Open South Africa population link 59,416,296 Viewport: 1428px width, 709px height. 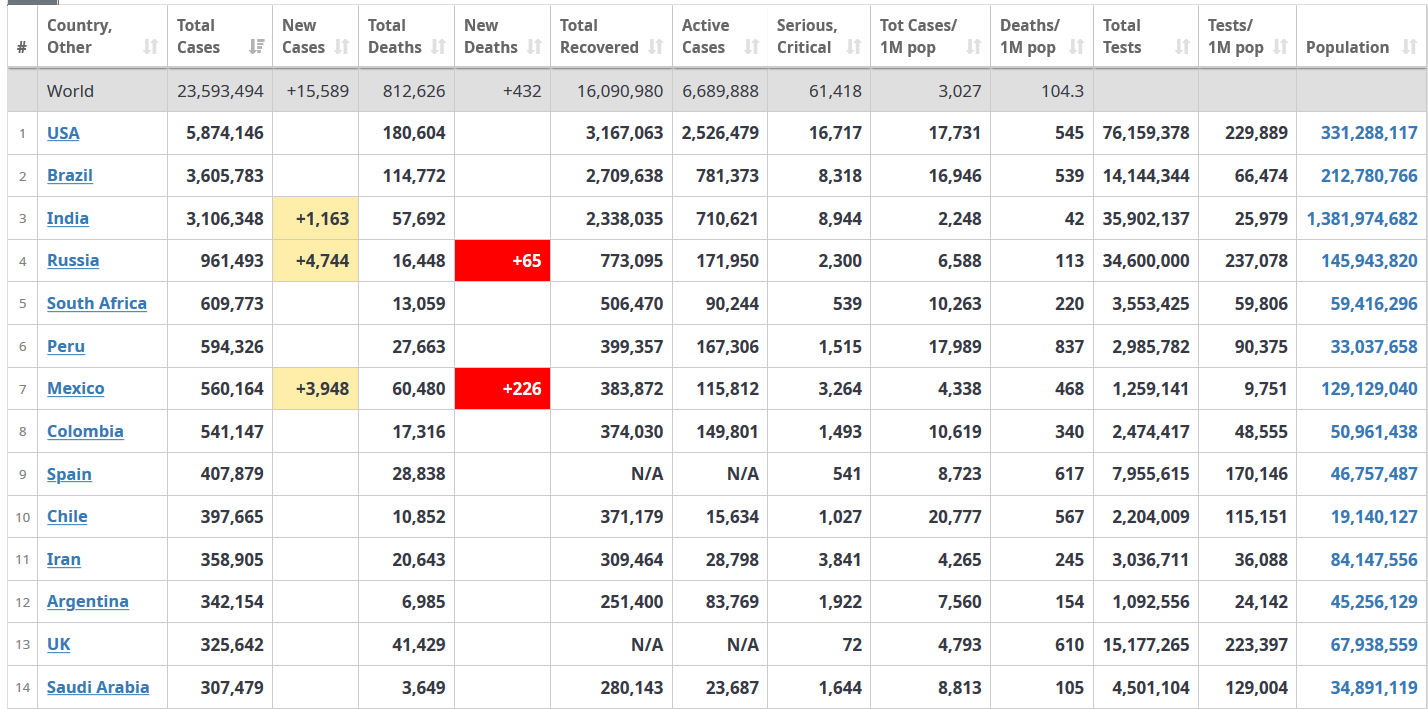click(1374, 303)
